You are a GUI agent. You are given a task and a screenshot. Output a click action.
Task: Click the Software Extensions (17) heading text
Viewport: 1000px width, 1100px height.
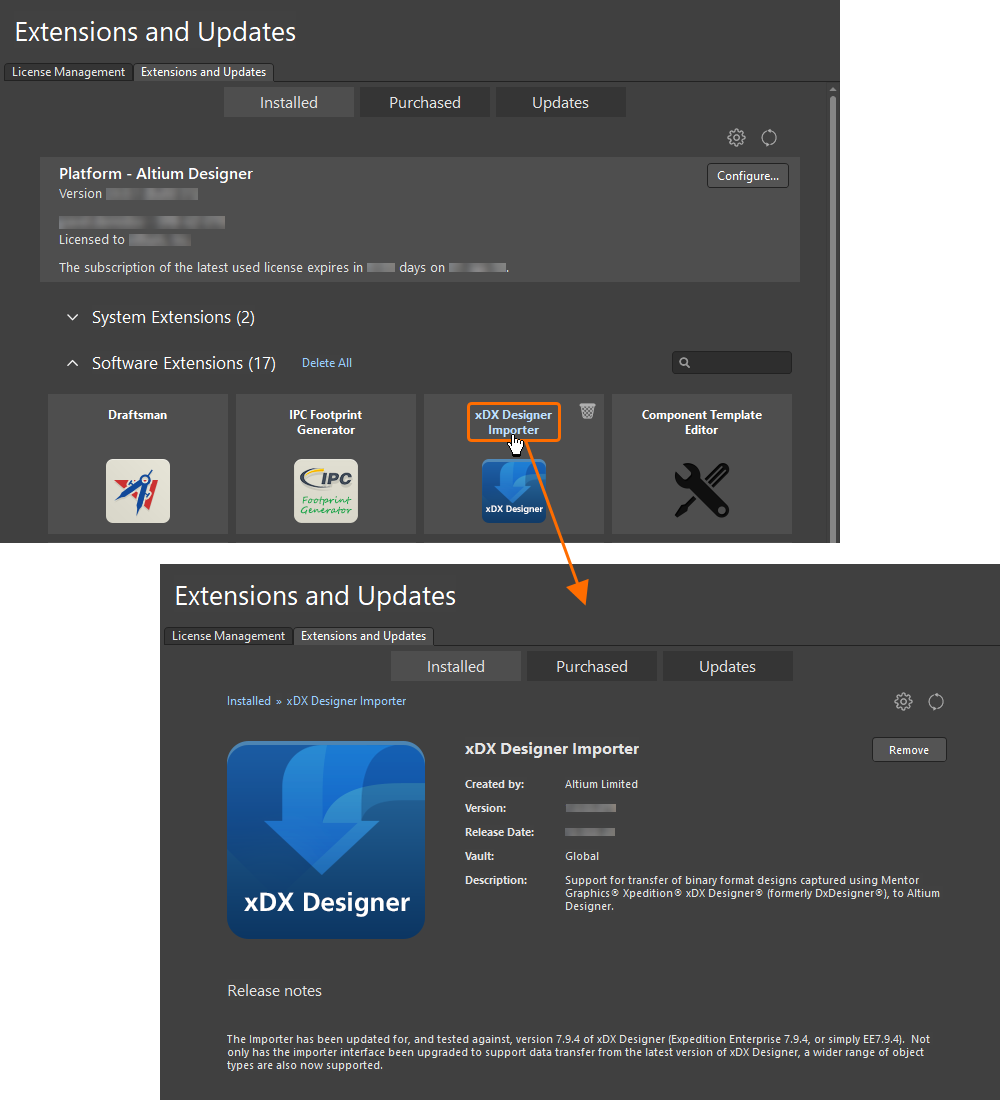pyautogui.click(x=184, y=363)
